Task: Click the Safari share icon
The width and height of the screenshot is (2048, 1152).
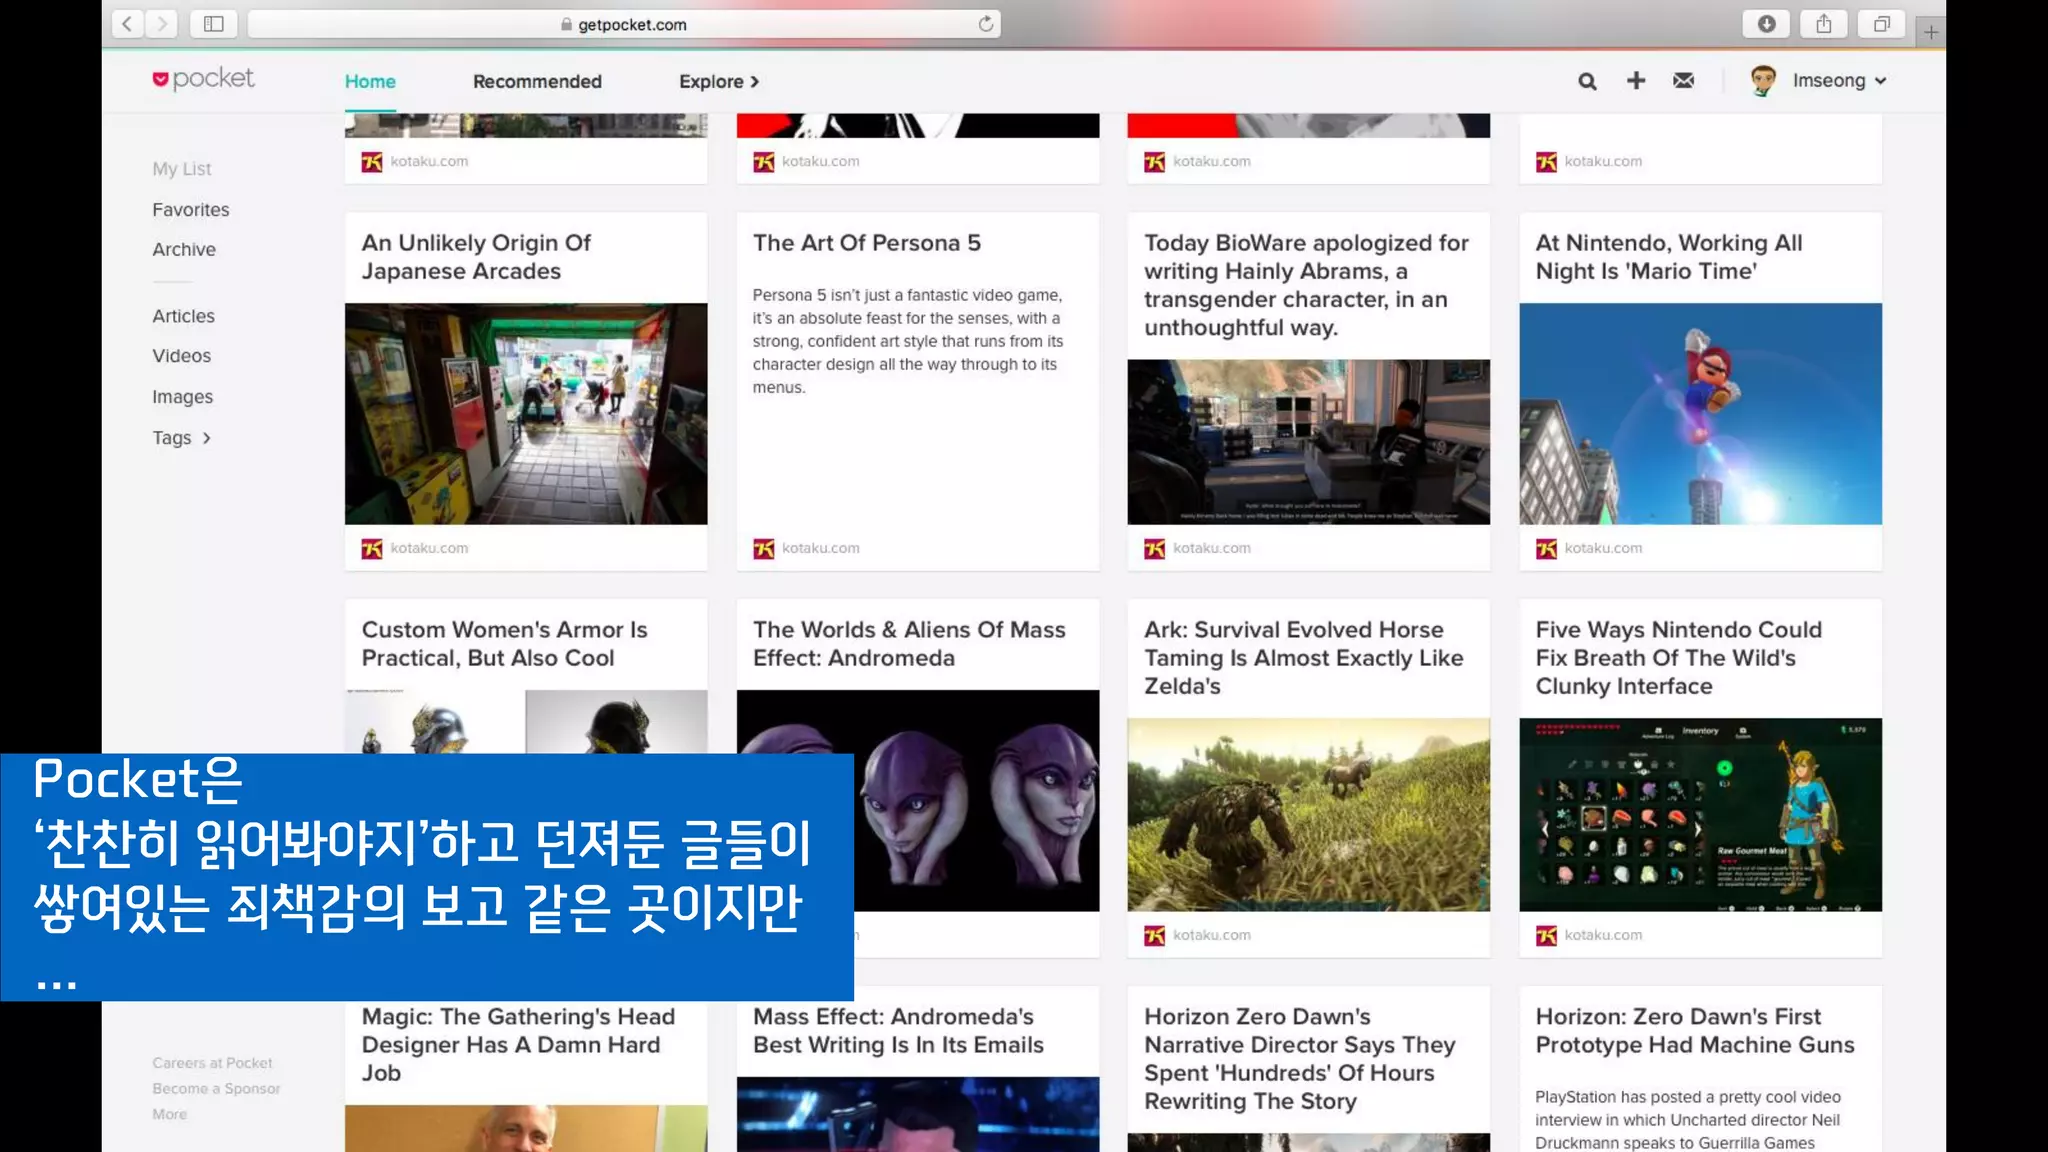Action: (x=1824, y=24)
